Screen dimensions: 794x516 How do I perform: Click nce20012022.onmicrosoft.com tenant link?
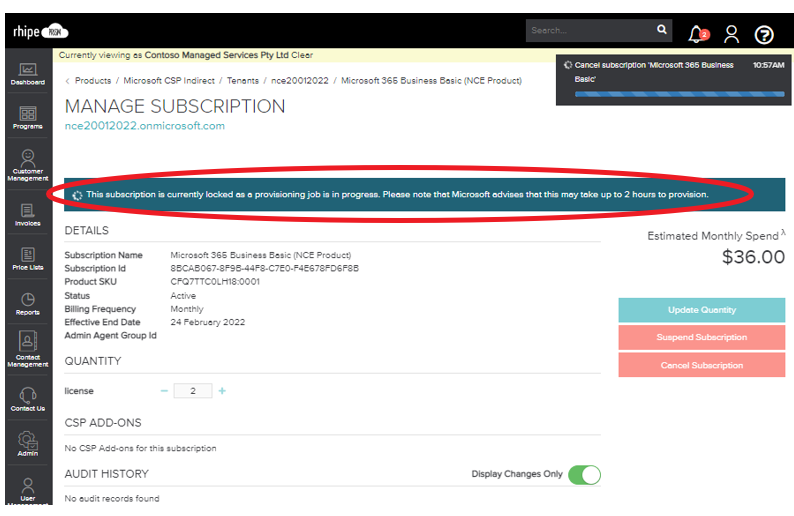(145, 126)
